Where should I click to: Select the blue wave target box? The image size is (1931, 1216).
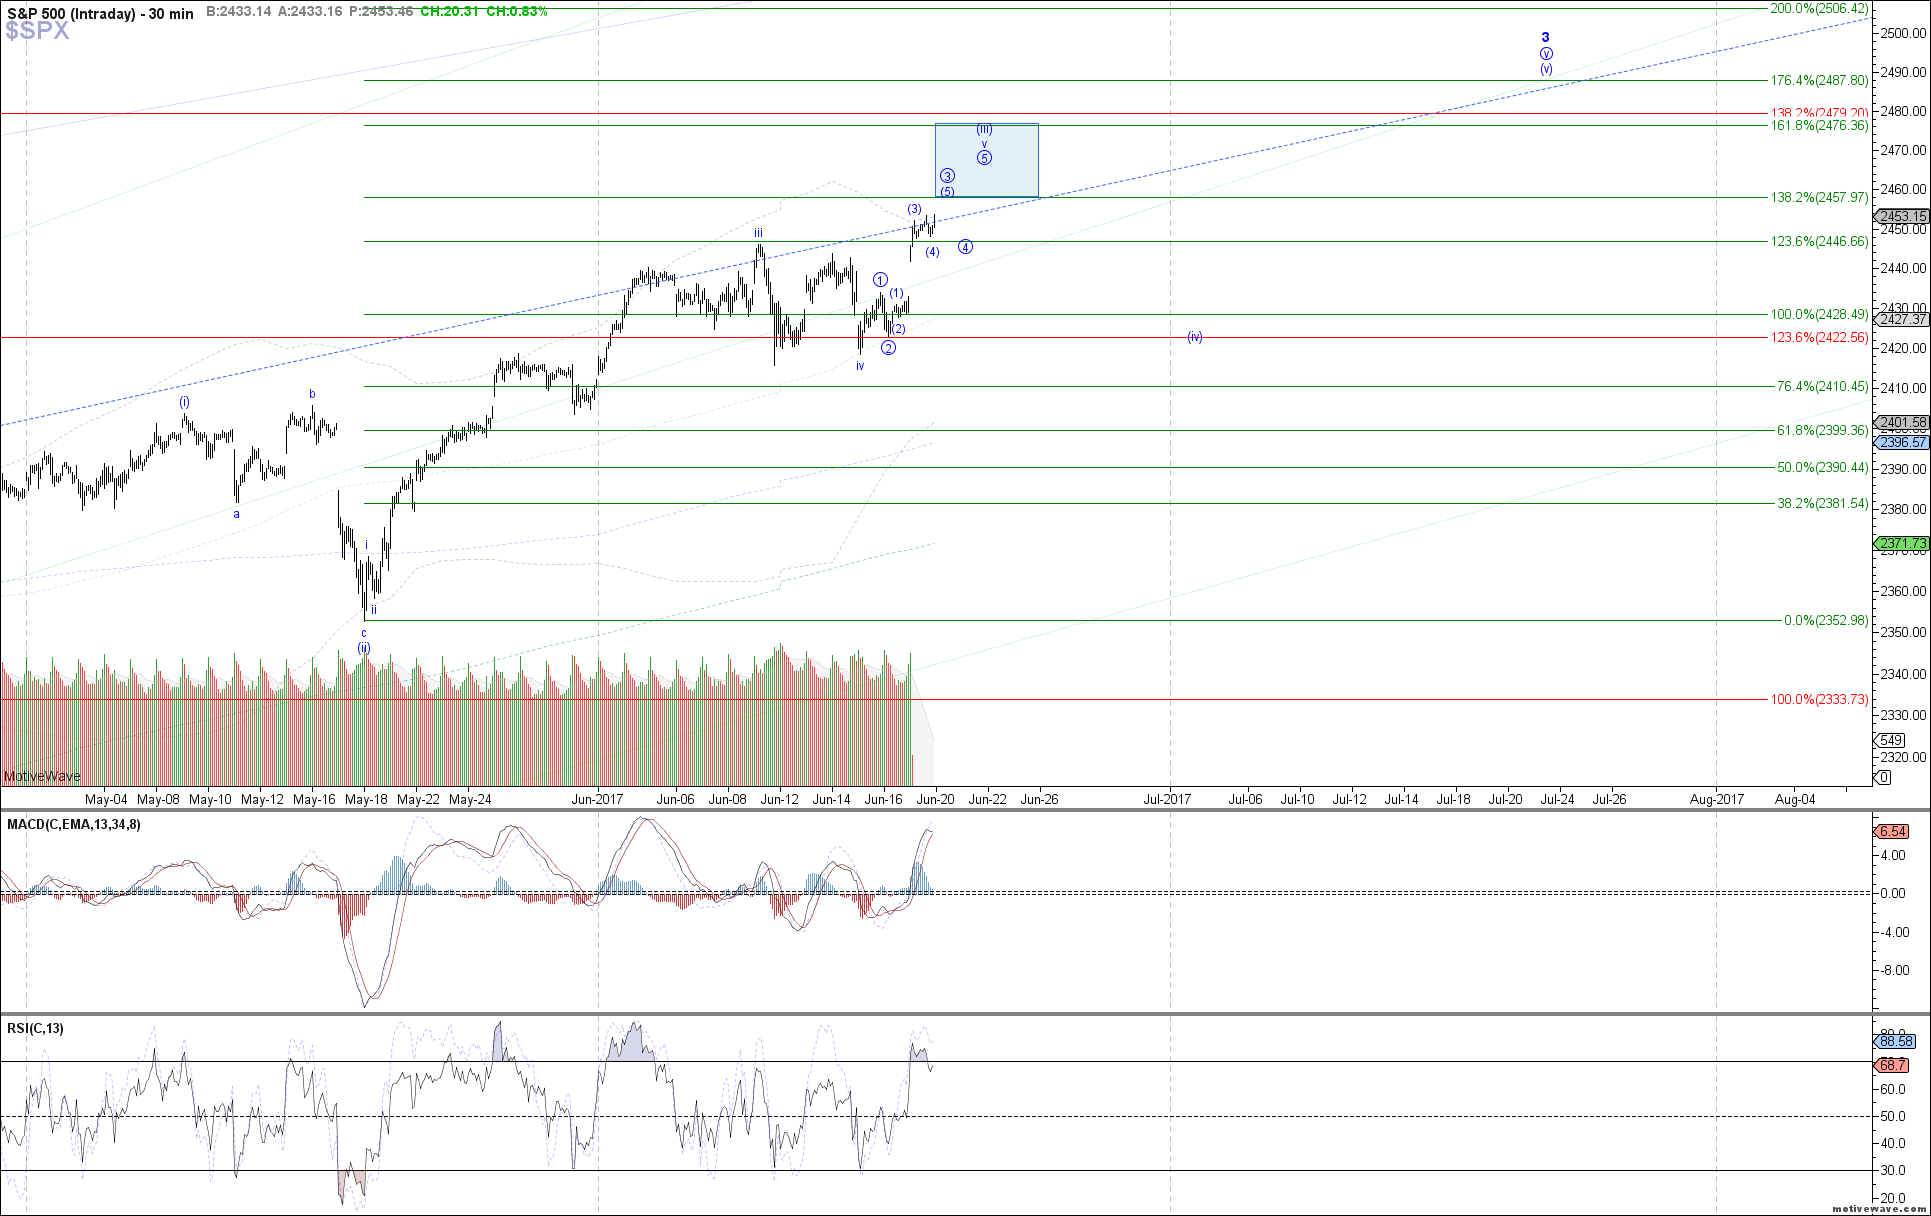[x=987, y=160]
